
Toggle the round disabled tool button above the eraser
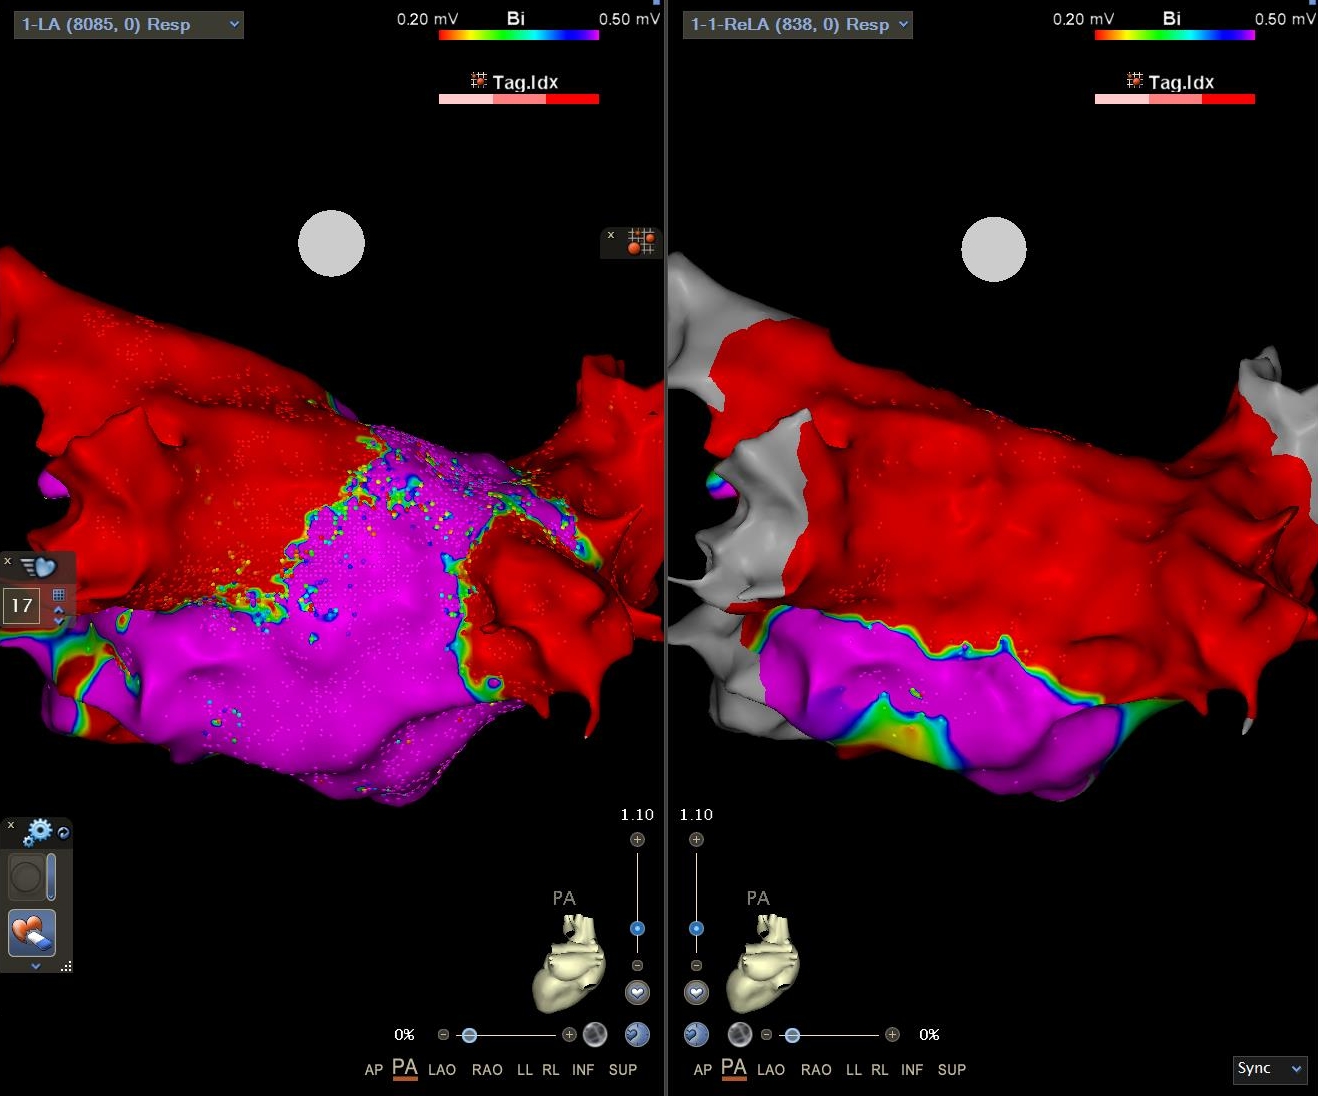click(x=25, y=878)
